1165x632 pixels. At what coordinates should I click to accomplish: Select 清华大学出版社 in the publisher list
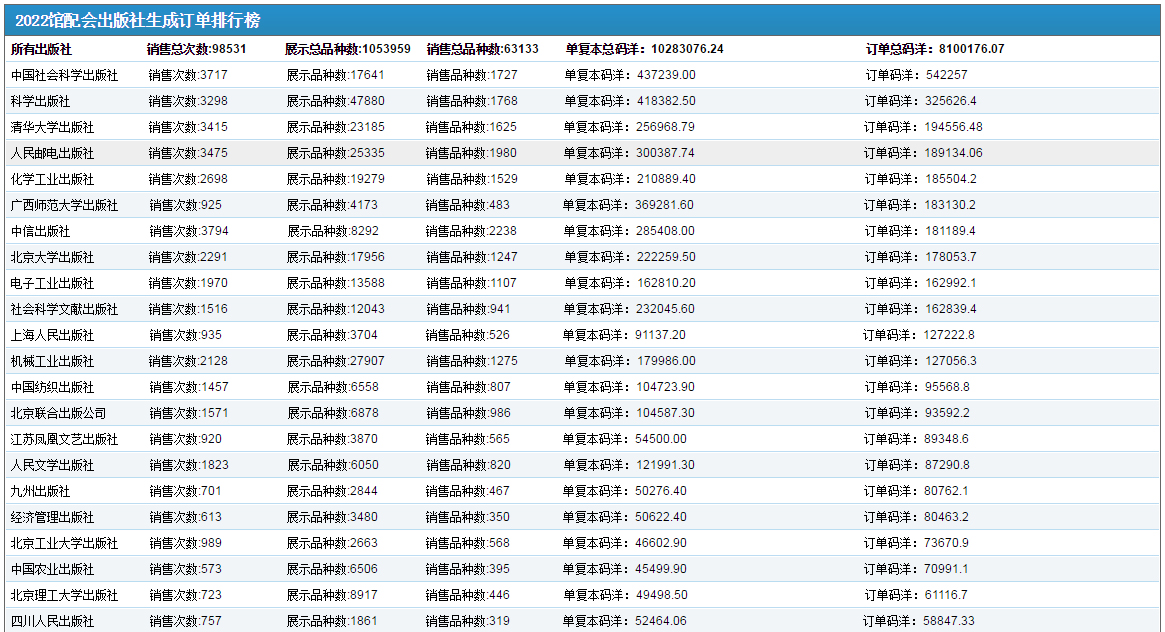point(52,127)
